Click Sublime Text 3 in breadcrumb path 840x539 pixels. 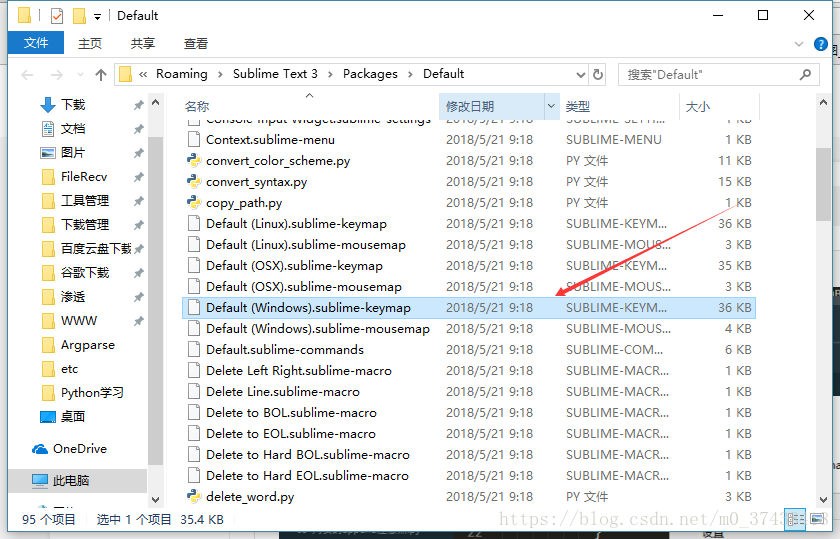(275, 74)
